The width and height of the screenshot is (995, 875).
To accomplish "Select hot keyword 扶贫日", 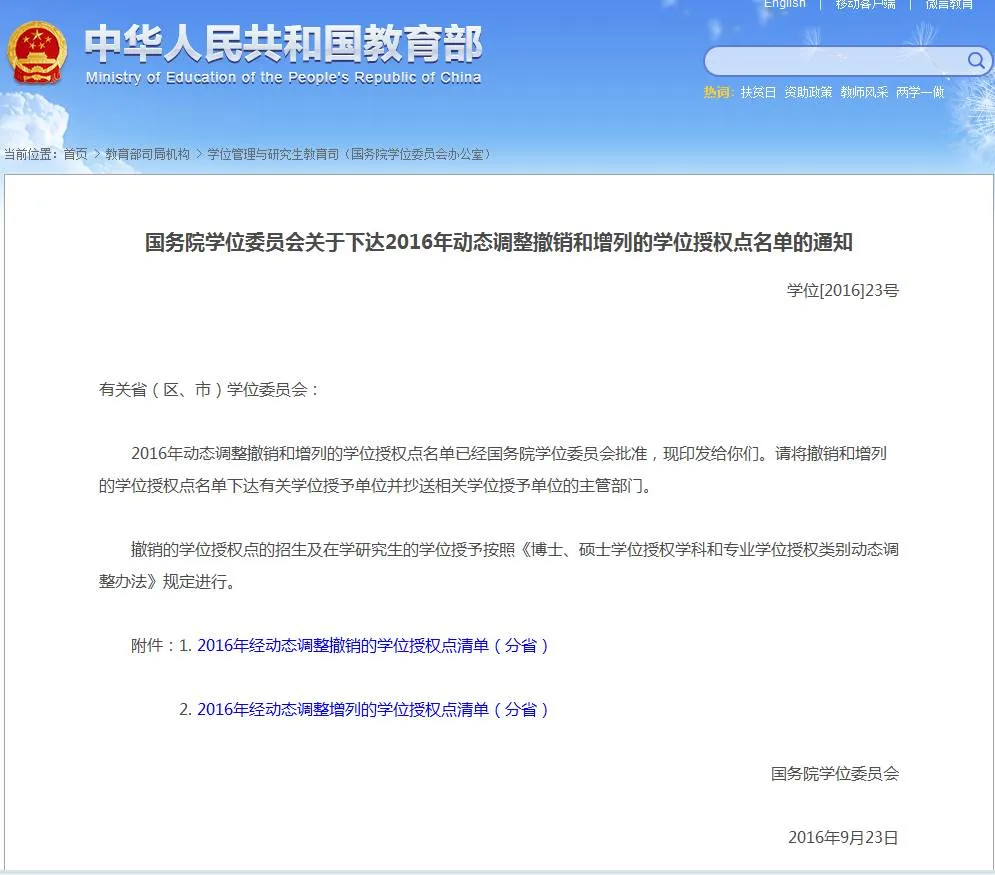I will (758, 93).
